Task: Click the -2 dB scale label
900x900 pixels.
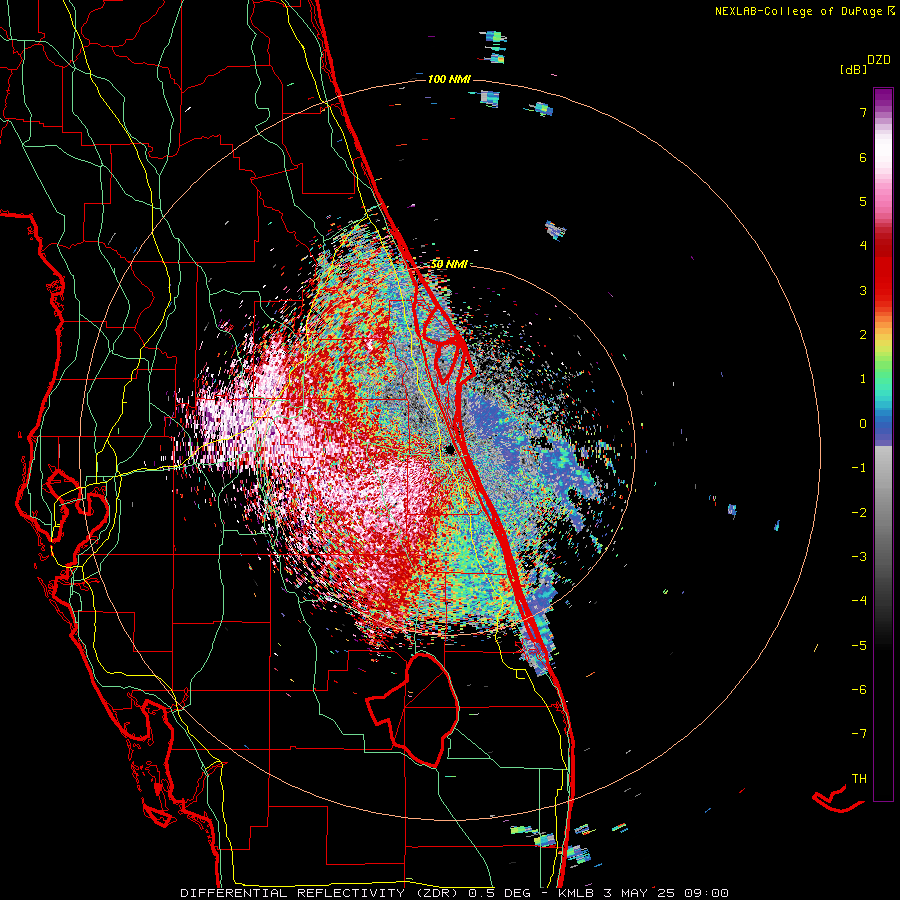Action: [859, 512]
